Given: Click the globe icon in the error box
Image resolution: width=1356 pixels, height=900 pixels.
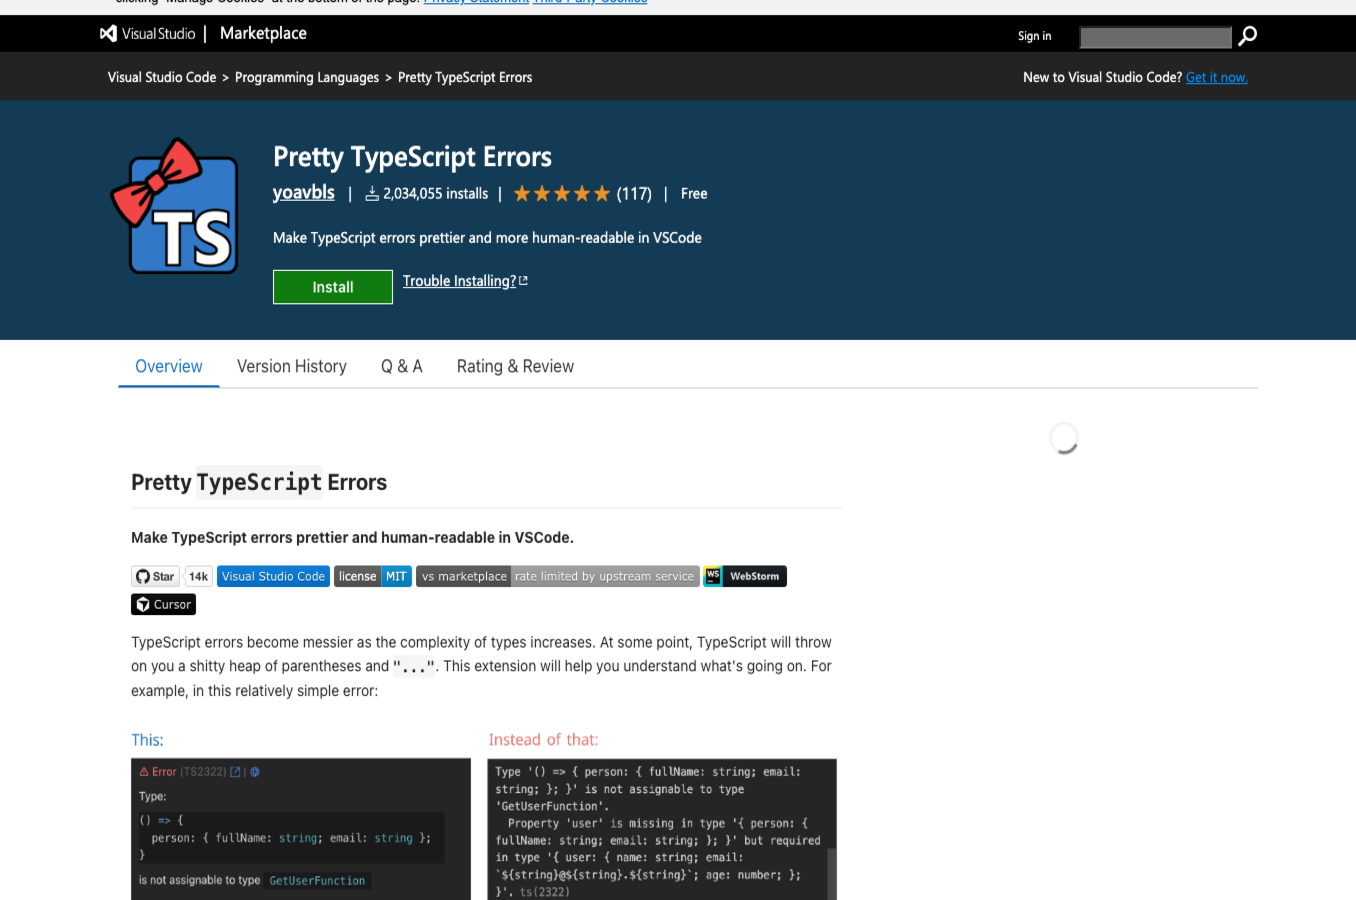Looking at the screenshot, I should click(254, 772).
